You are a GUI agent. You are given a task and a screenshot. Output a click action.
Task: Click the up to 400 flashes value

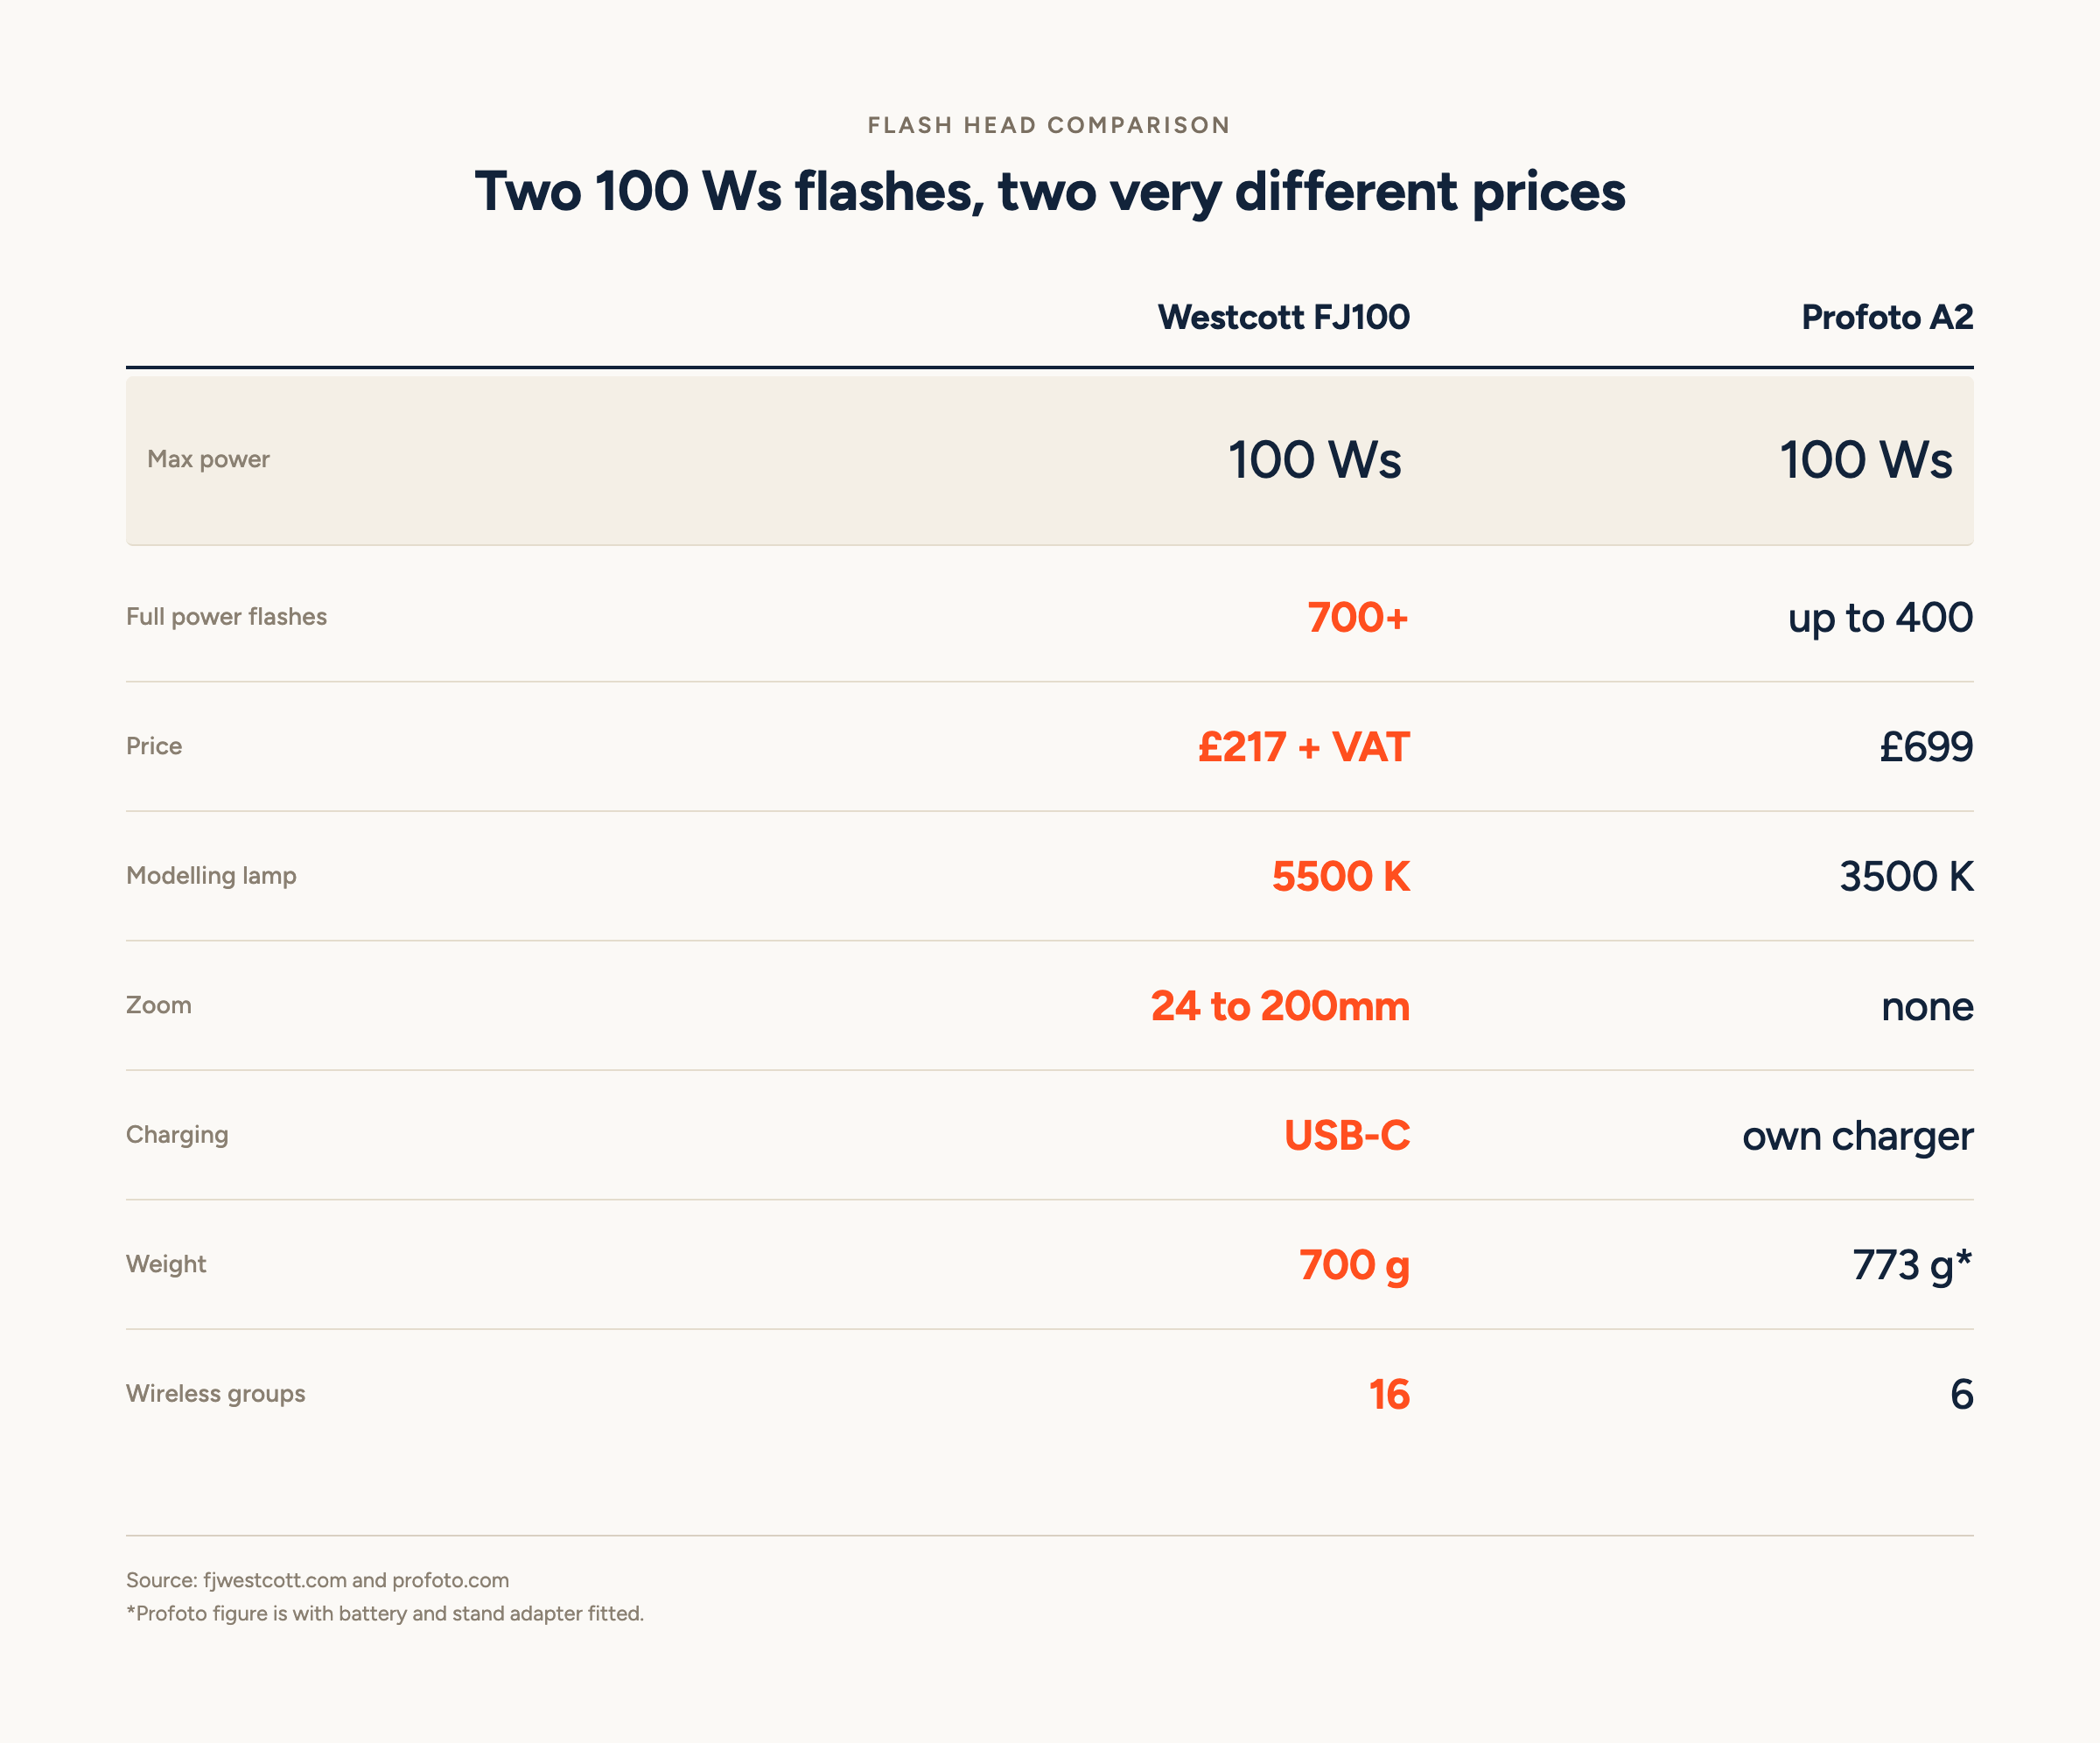[x=1880, y=618]
